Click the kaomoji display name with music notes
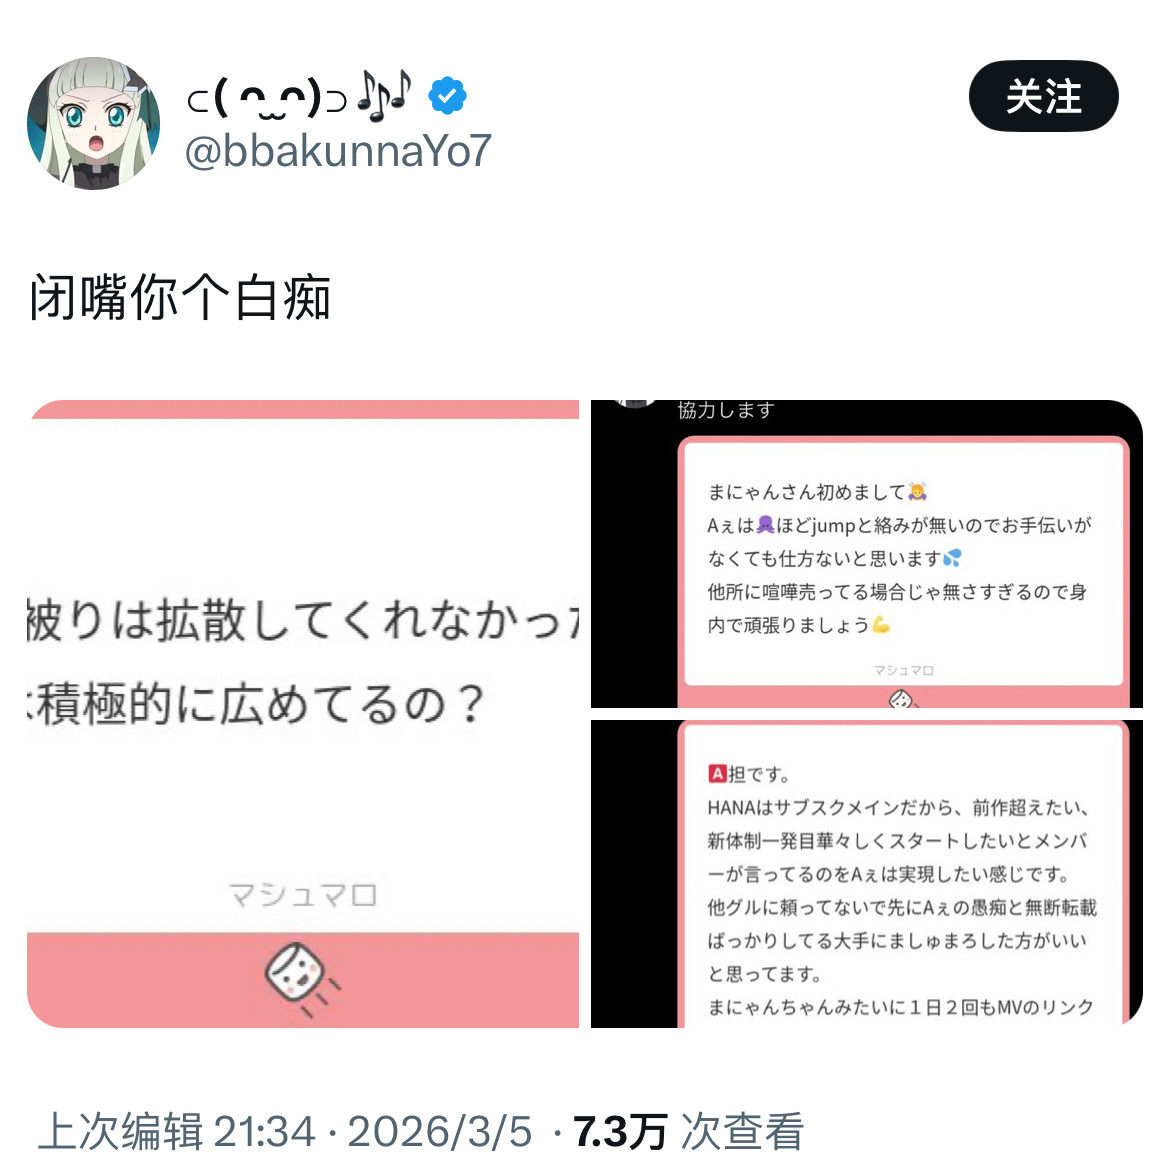The height and width of the screenshot is (1168, 1170). click(299, 96)
